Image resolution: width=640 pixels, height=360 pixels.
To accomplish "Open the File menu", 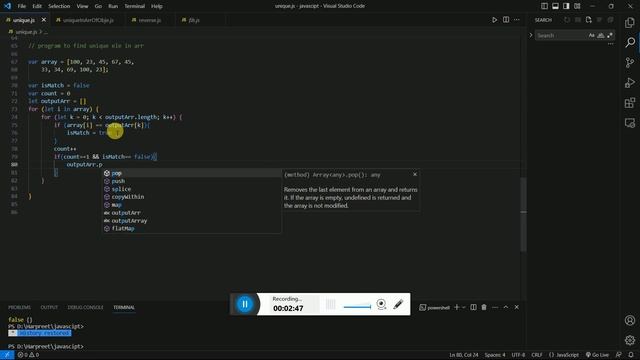I will coord(22,6).
